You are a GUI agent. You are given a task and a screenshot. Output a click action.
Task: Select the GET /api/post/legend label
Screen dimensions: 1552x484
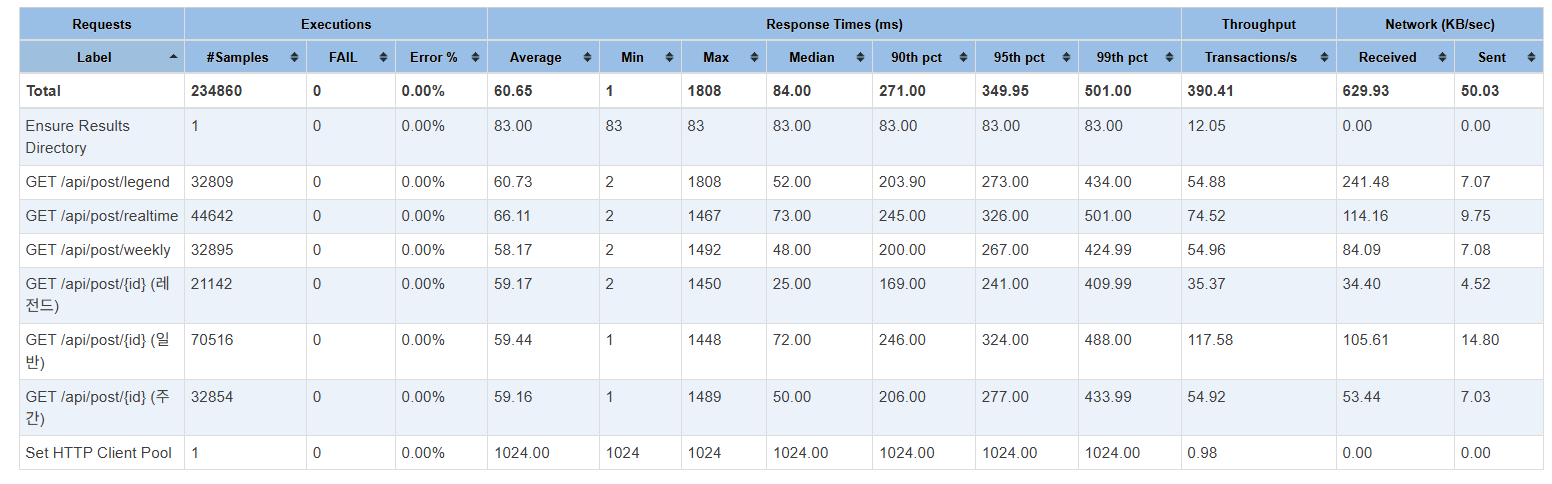[x=98, y=182]
